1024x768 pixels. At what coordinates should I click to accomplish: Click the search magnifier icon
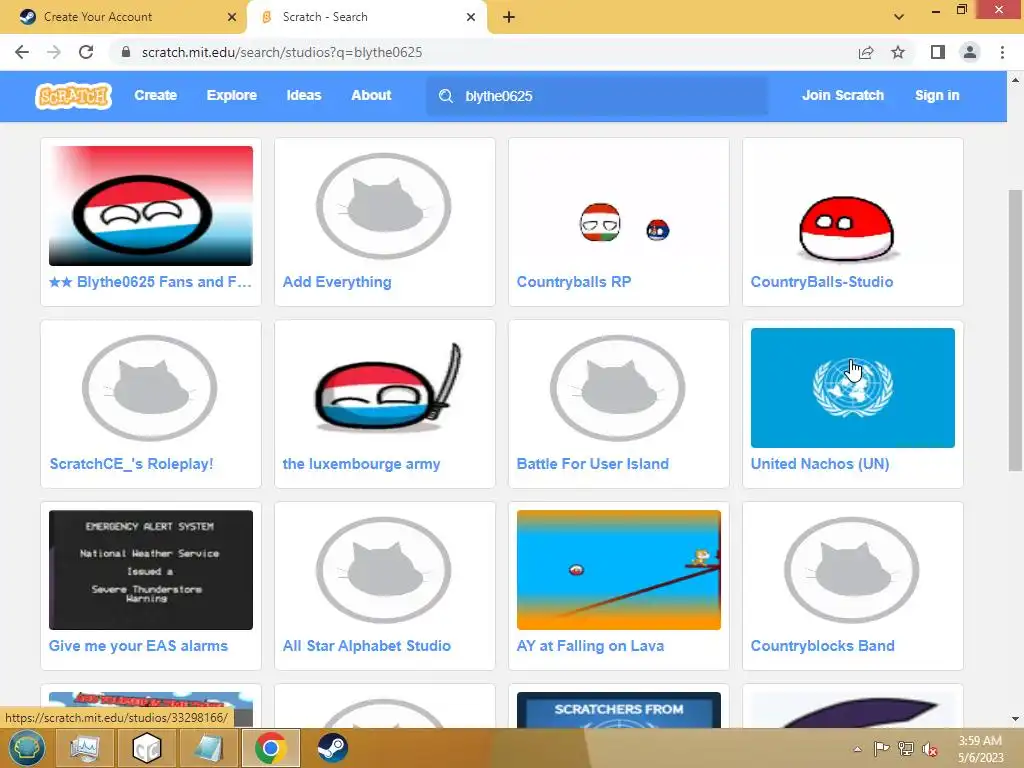[446, 96]
